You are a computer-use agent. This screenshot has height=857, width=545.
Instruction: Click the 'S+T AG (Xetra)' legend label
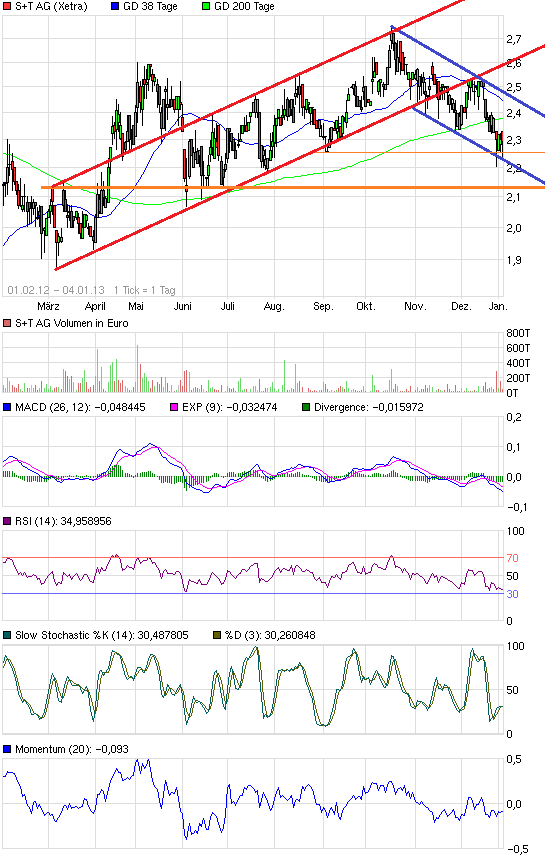pos(51,7)
